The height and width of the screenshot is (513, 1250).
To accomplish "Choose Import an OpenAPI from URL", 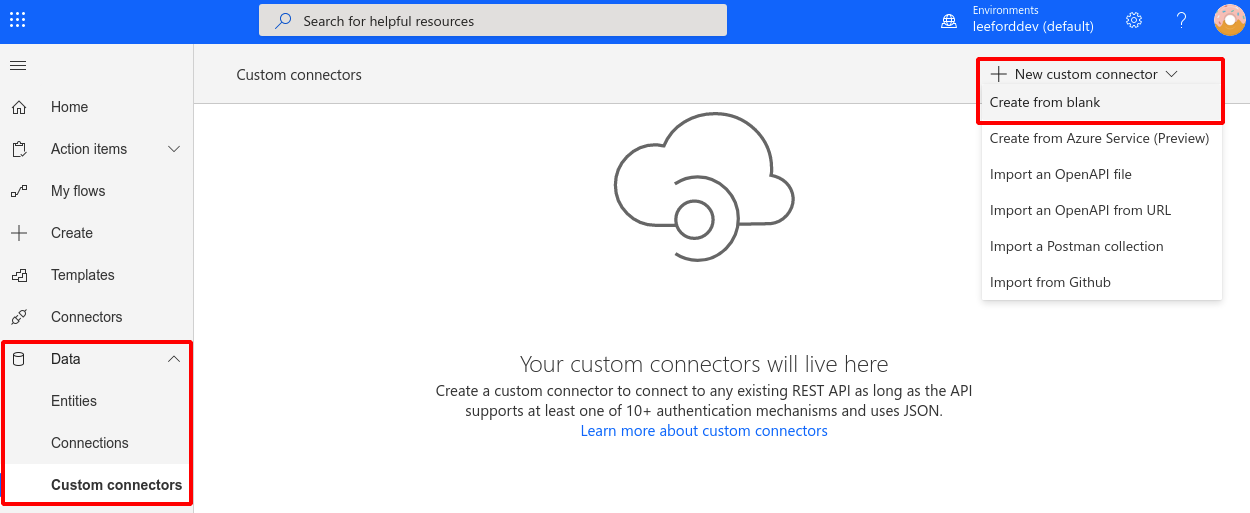I will [1102, 210].
